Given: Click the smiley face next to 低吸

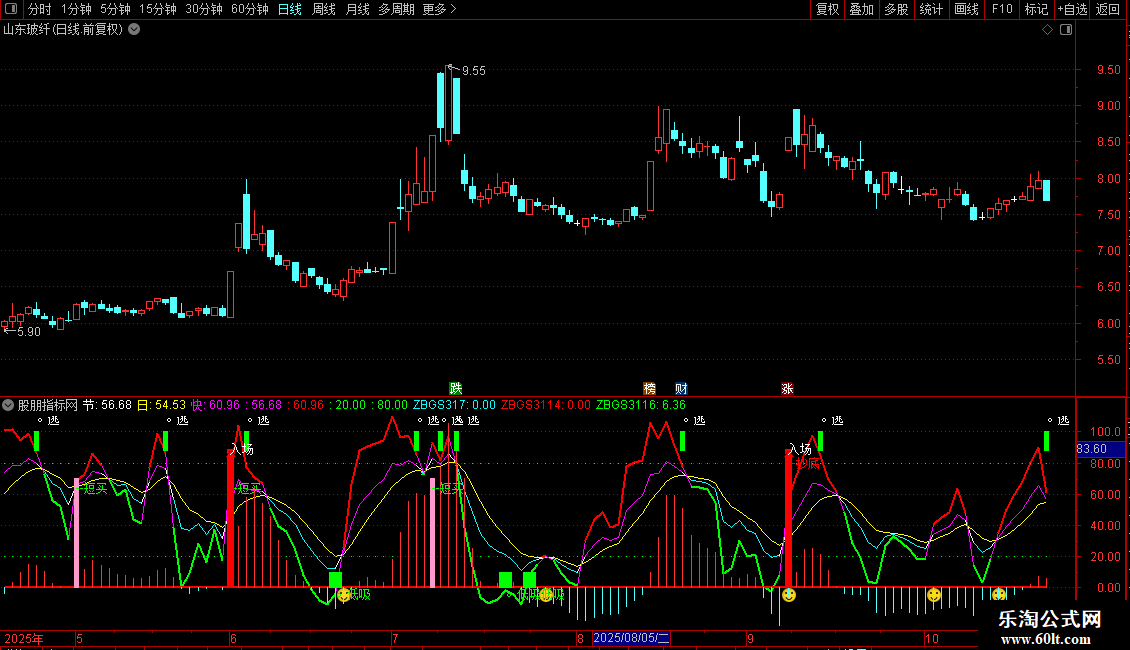Looking at the screenshot, I should point(344,595).
